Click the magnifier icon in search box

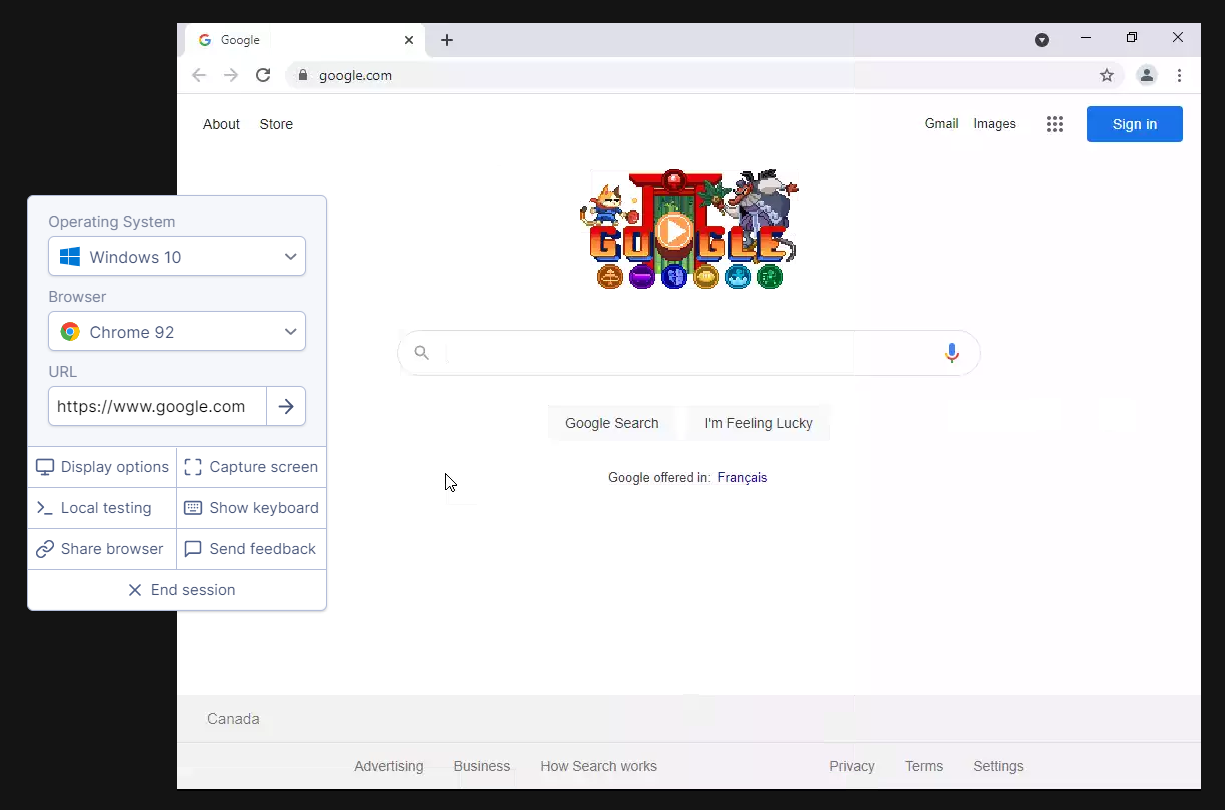point(422,353)
